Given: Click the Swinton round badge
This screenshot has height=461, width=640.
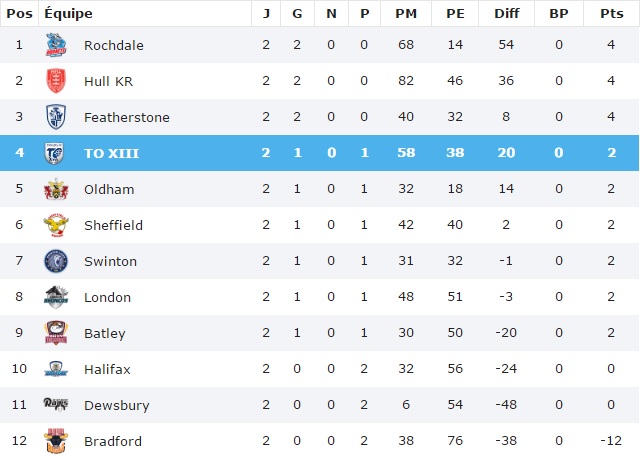Looking at the screenshot, I should pos(56,261).
